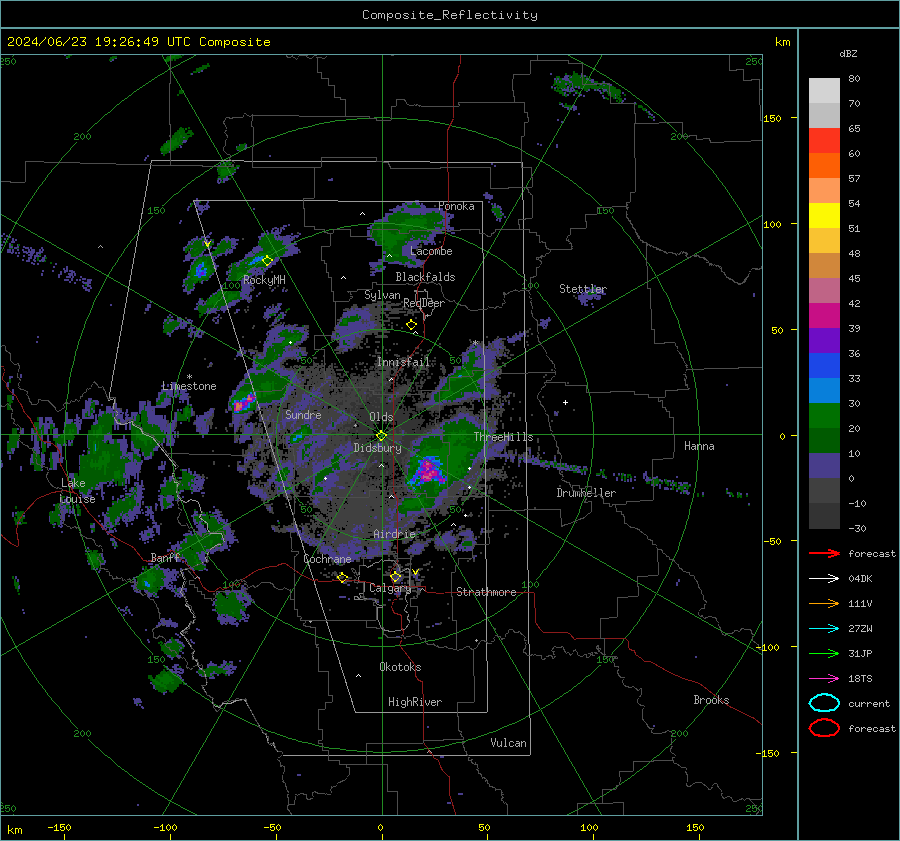The height and width of the screenshot is (841, 900).
Task: Select the slate-blue swatch between 0 and 10 dBZ
Action: [x=824, y=466]
